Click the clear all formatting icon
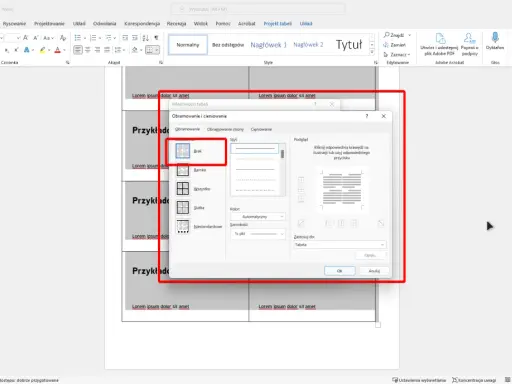512x384 pixels. [63, 38]
